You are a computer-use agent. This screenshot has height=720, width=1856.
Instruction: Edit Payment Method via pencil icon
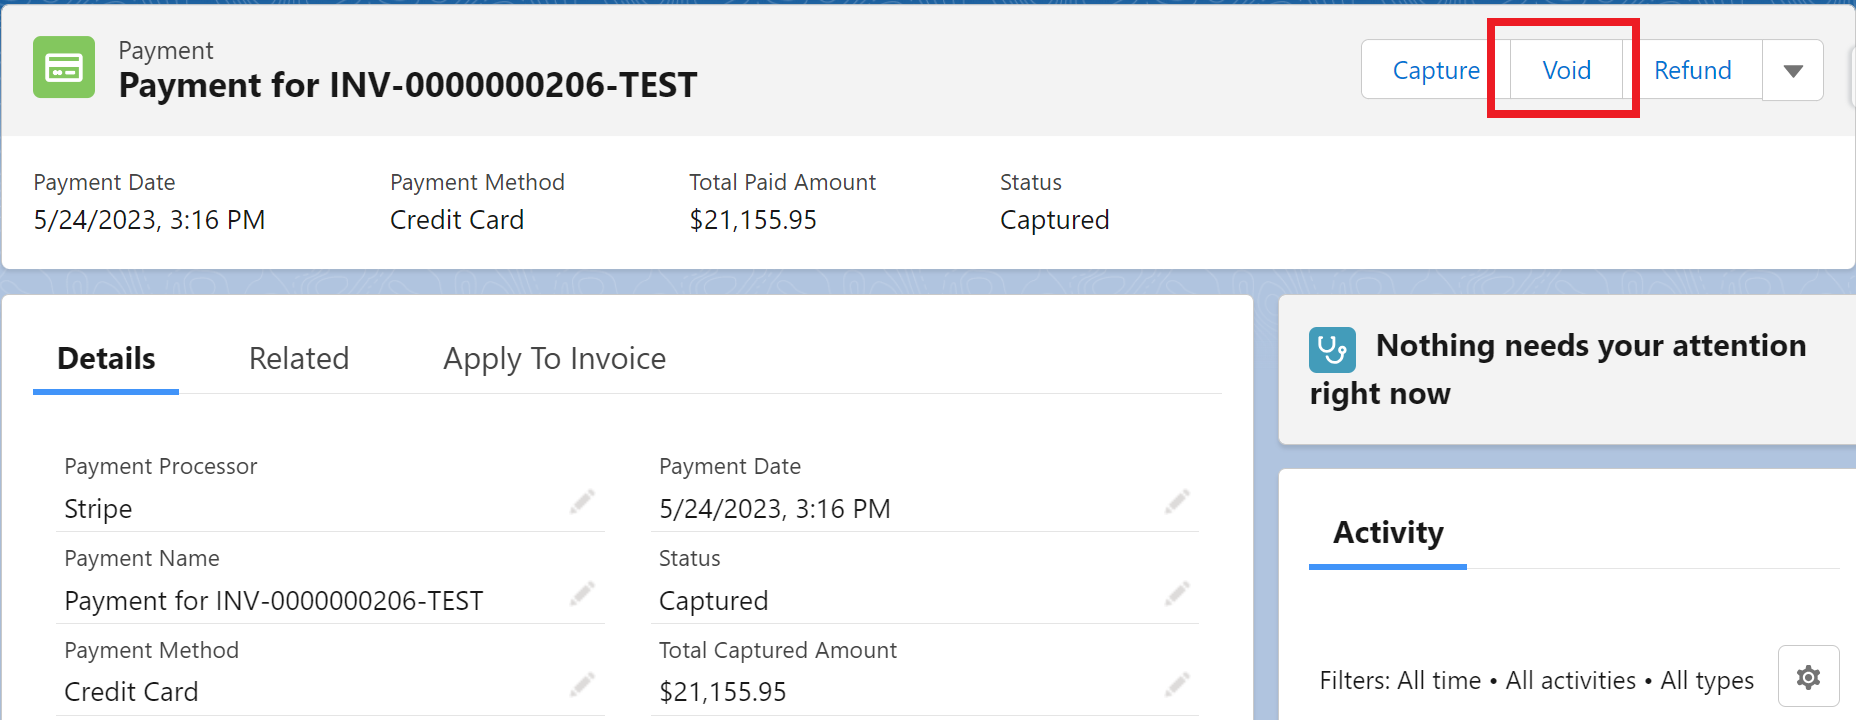pyautogui.click(x=582, y=685)
